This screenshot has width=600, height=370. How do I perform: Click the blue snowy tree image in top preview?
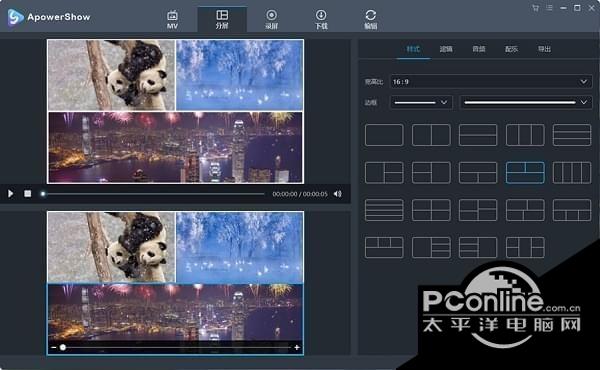click(x=240, y=75)
